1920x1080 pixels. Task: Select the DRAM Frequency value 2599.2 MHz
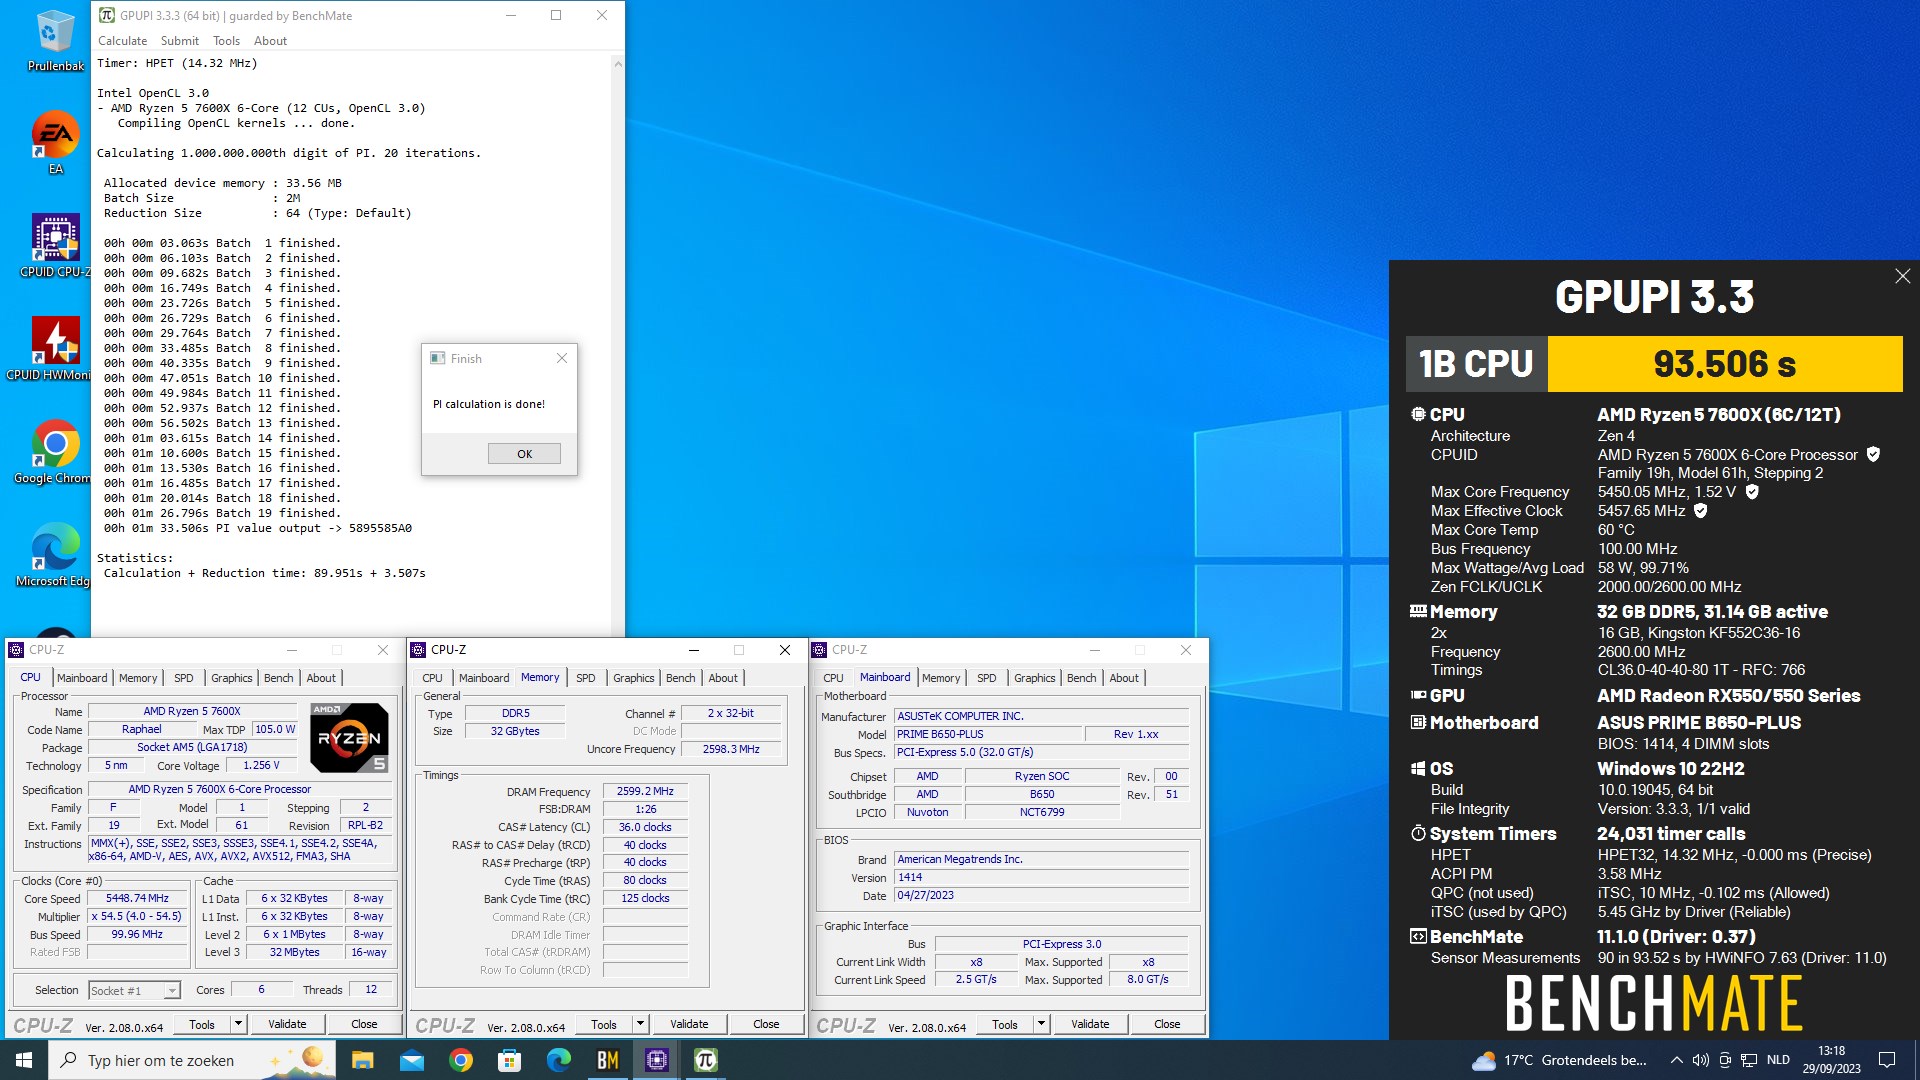(645, 791)
